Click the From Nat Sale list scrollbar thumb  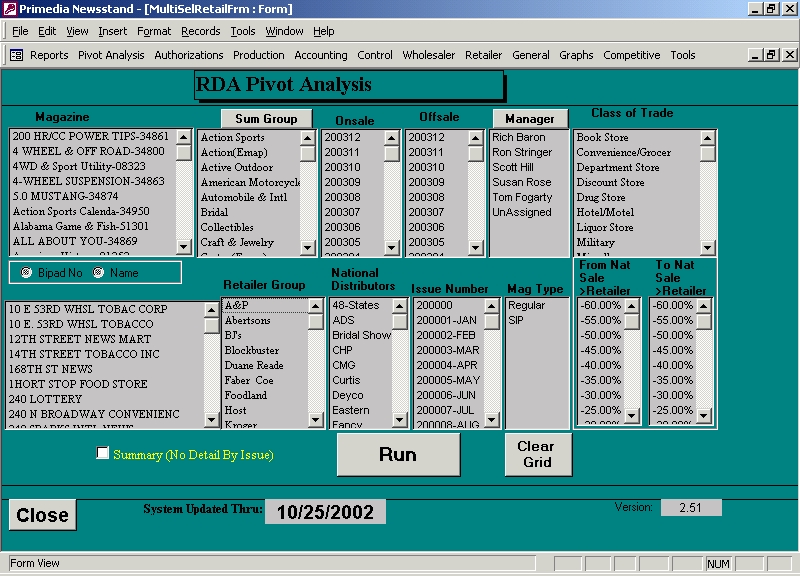(632, 322)
